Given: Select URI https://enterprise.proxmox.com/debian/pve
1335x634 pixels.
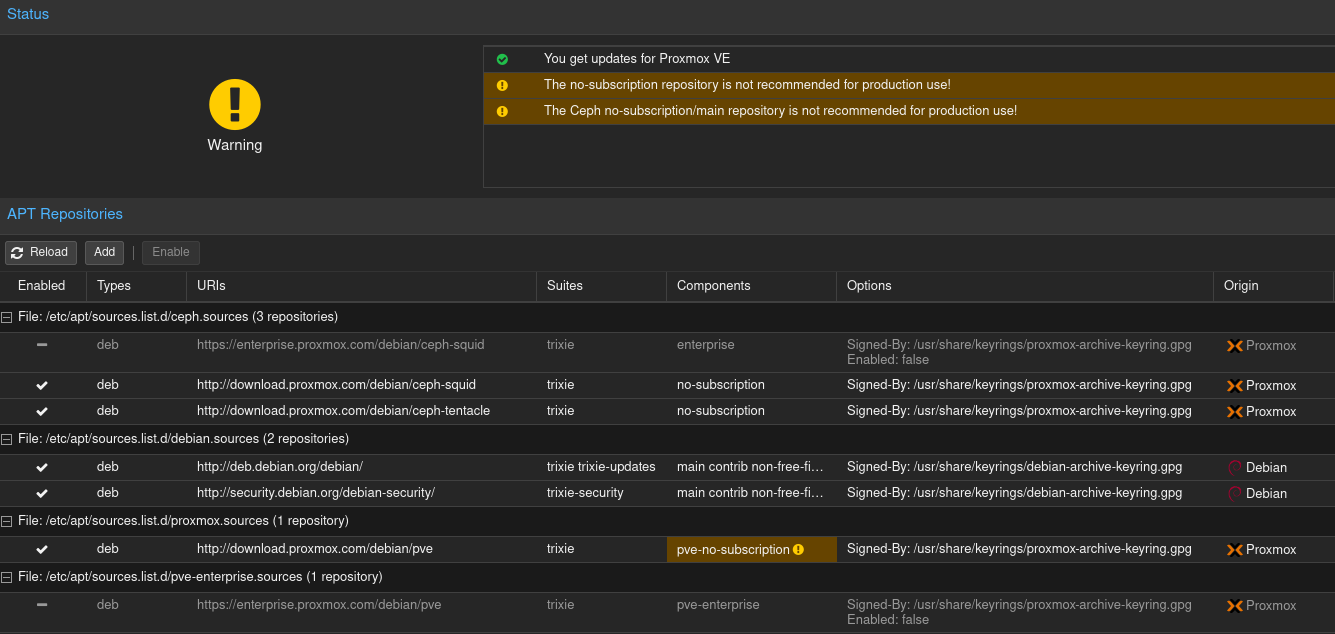Looking at the screenshot, I should (319, 605).
